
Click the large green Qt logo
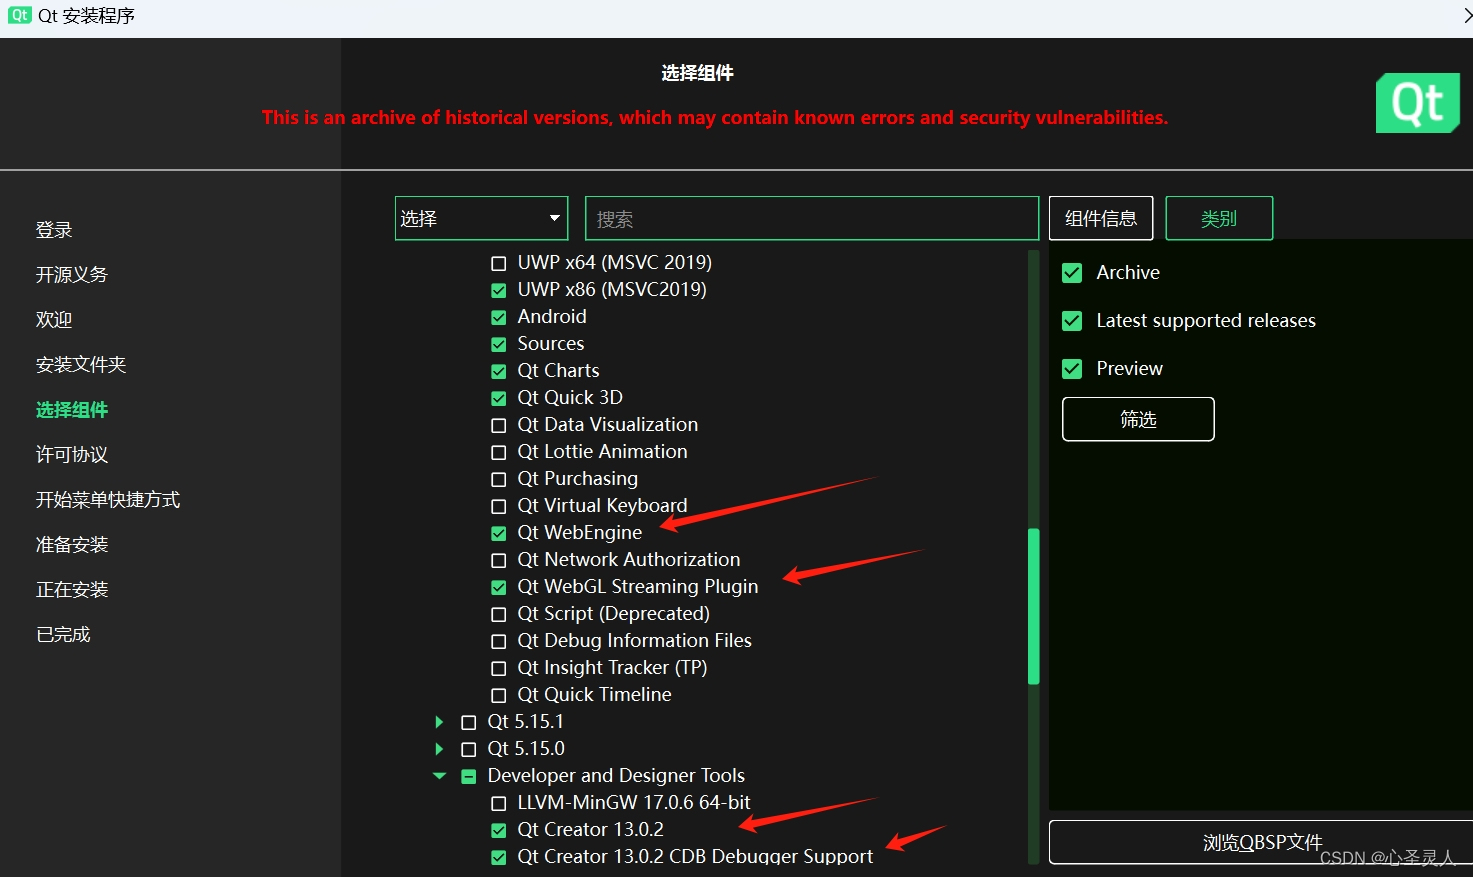1418,103
